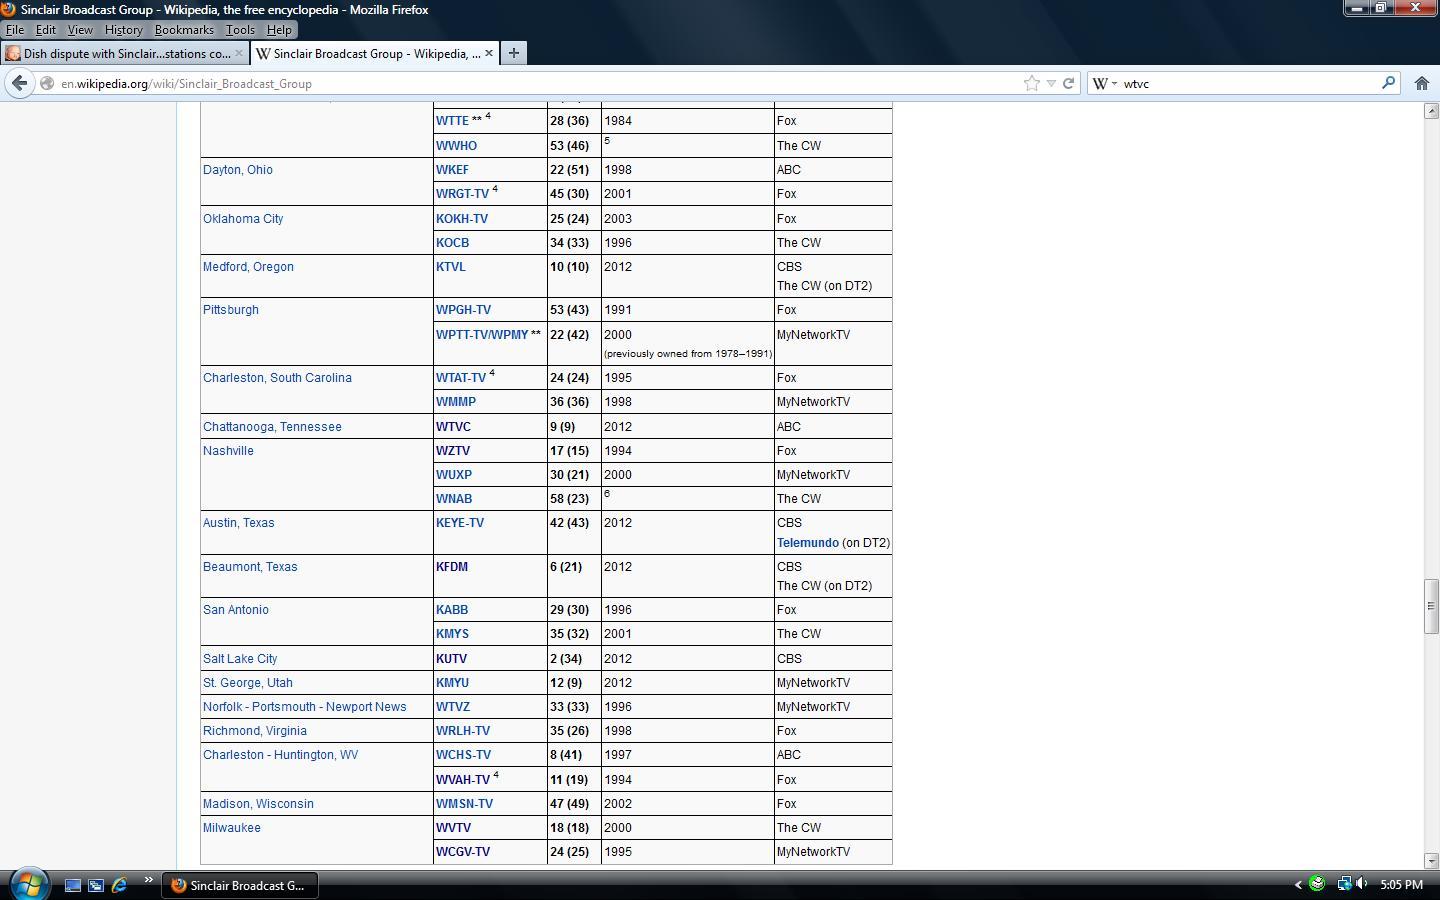Open the WWHO station link

pos(456,146)
